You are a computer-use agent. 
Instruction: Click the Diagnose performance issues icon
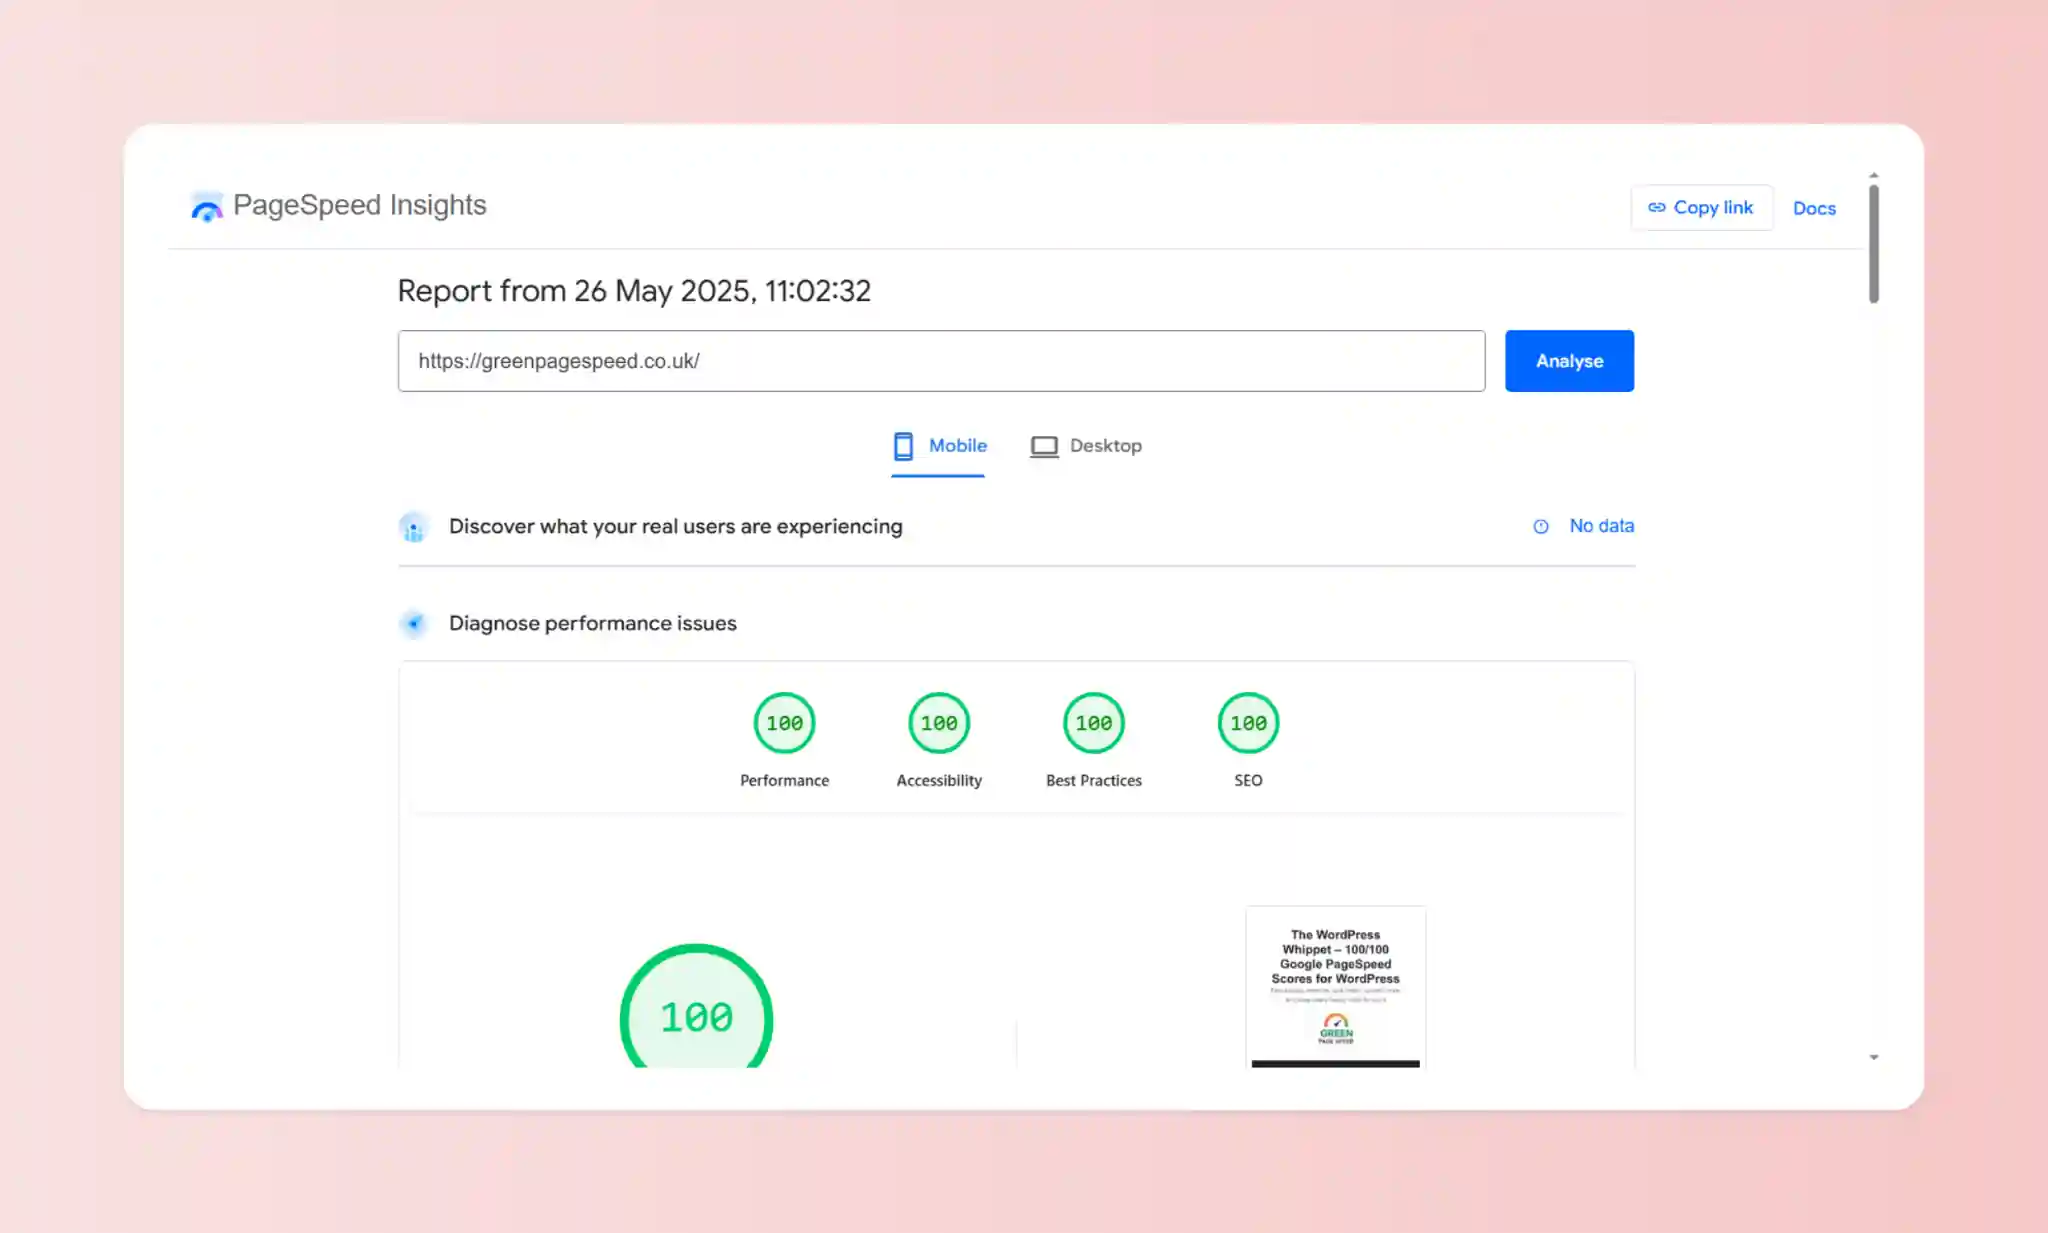(413, 624)
